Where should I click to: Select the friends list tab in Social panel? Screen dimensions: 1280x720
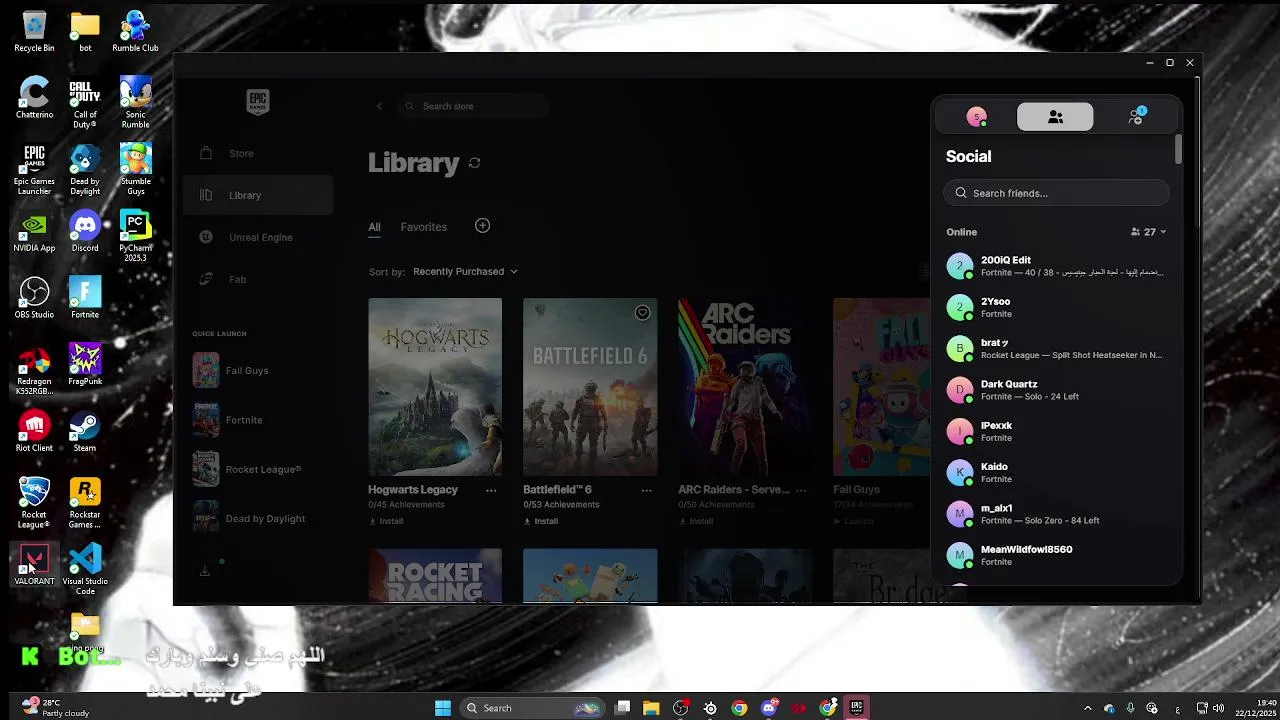tap(1055, 117)
